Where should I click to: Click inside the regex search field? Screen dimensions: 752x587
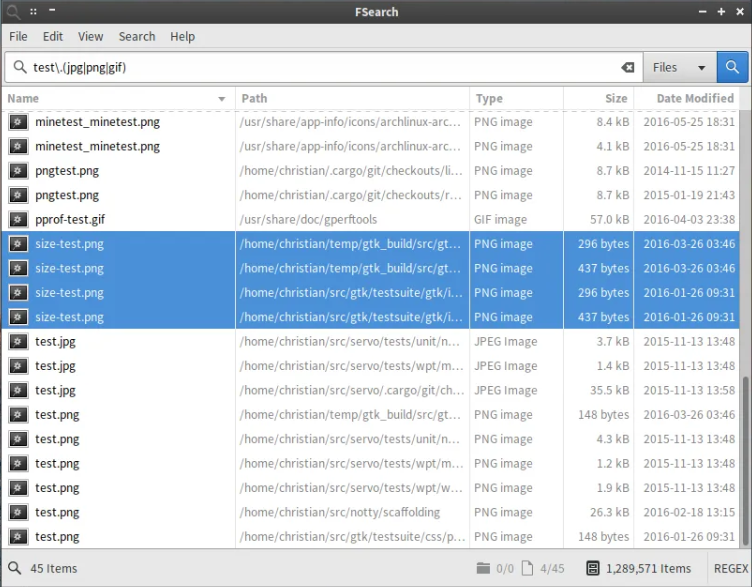click(x=324, y=67)
